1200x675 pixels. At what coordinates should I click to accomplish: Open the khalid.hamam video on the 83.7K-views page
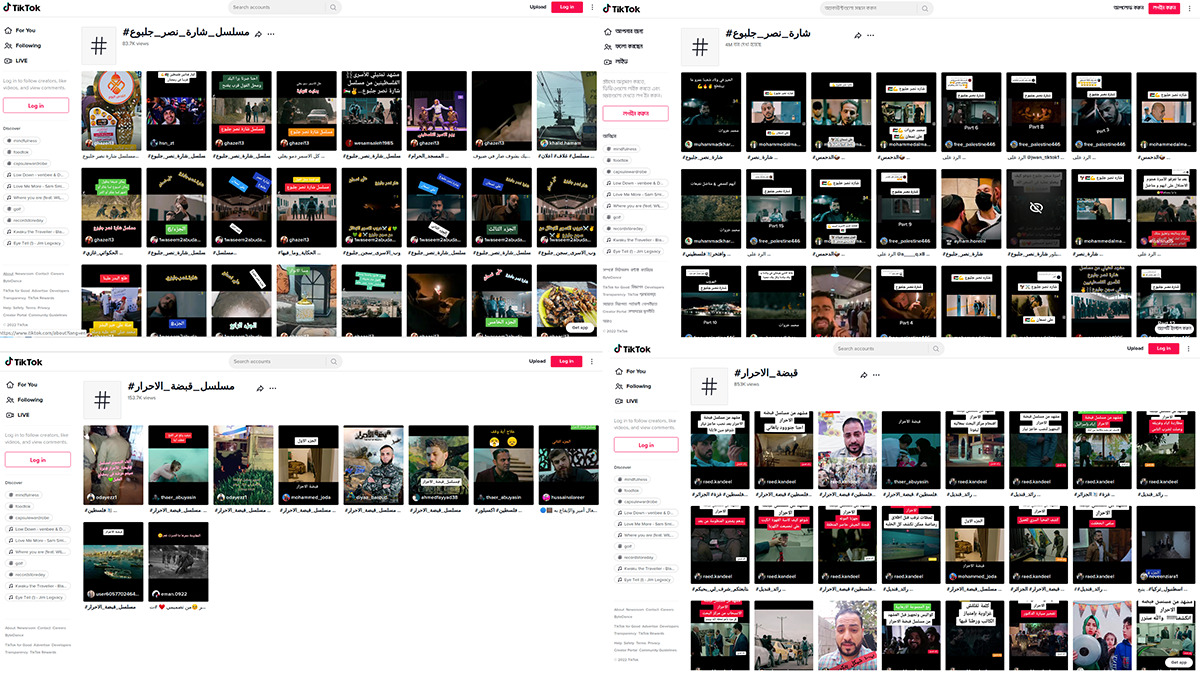point(567,111)
